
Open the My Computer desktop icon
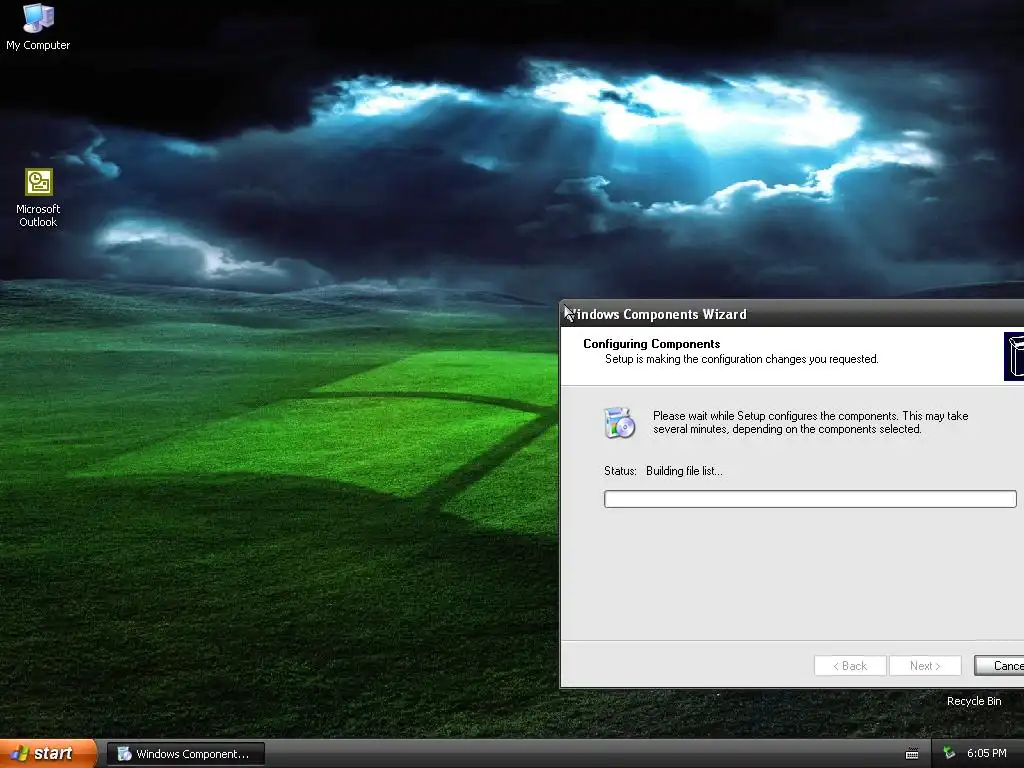[38, 26]
